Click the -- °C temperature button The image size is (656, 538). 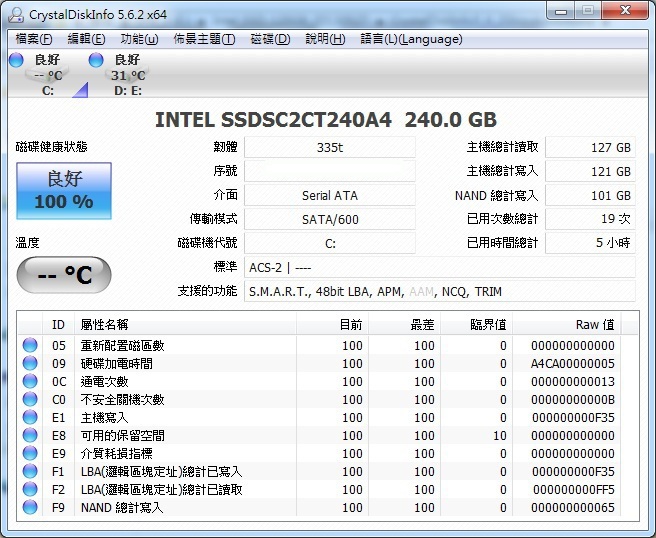[64, 275]
